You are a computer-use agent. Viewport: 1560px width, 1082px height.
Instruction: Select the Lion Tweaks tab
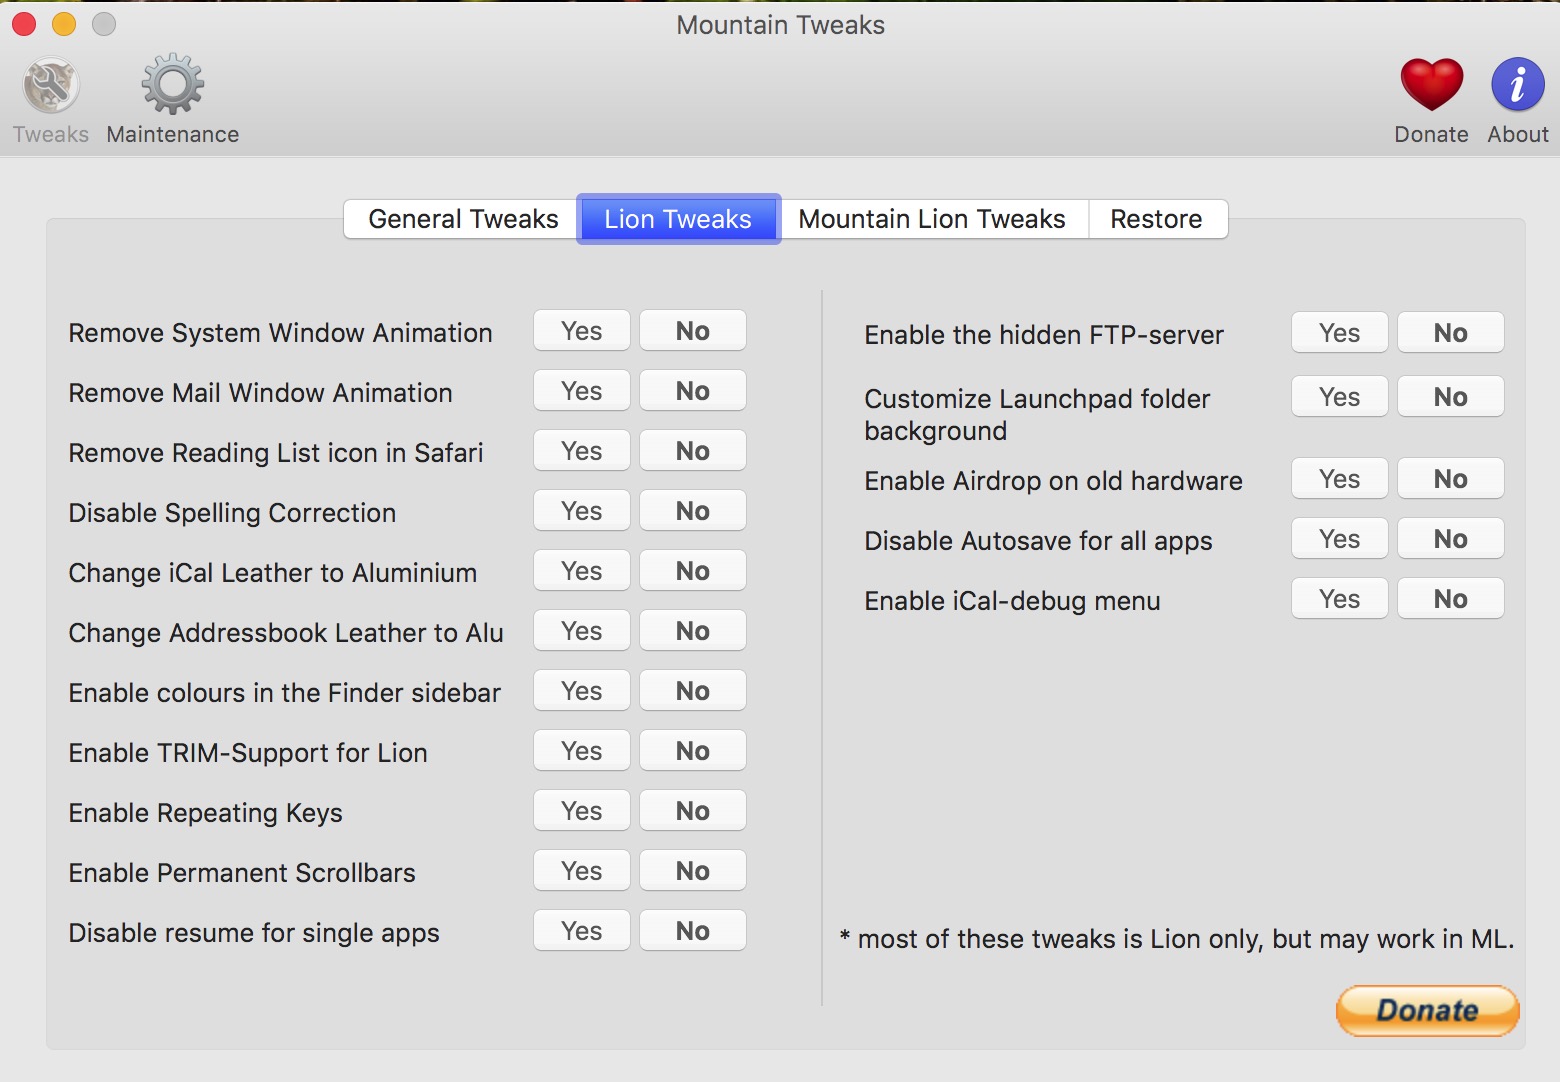(678, 219)
